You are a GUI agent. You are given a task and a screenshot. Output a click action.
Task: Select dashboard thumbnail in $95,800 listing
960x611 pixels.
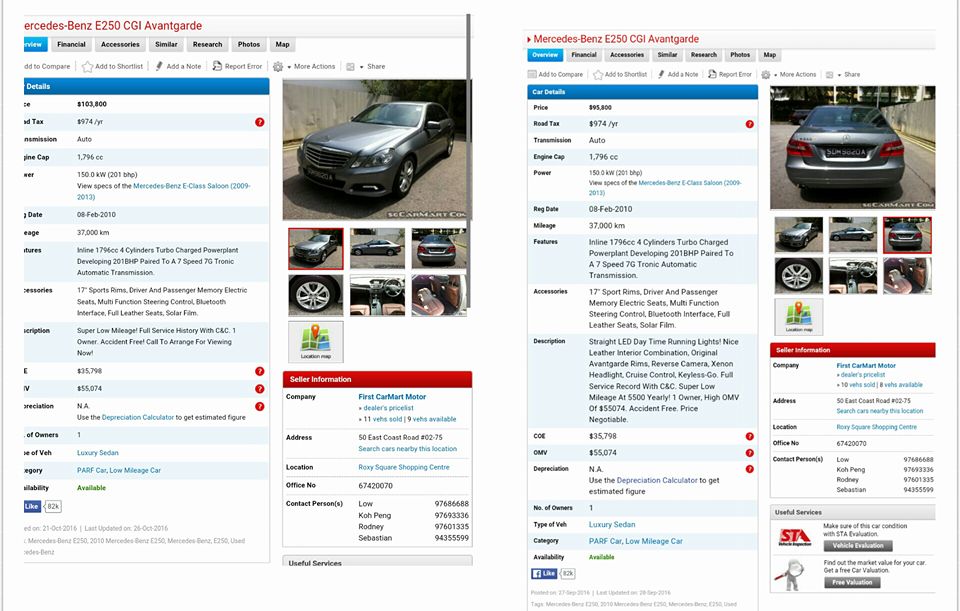pyautogui.click(x=853, y=276)
